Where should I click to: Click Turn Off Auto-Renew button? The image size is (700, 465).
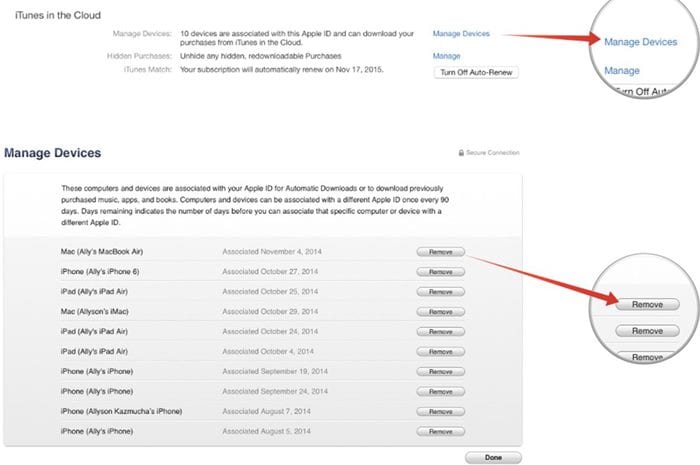(476, 72)
